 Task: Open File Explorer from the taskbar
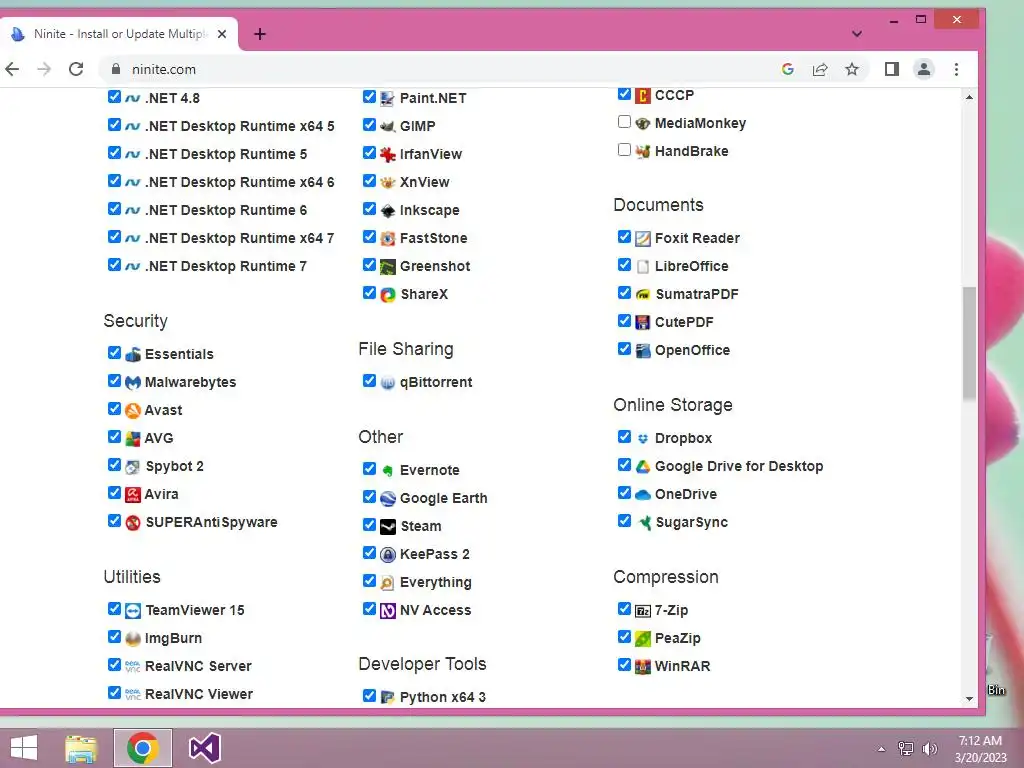(x=81, y=748)
